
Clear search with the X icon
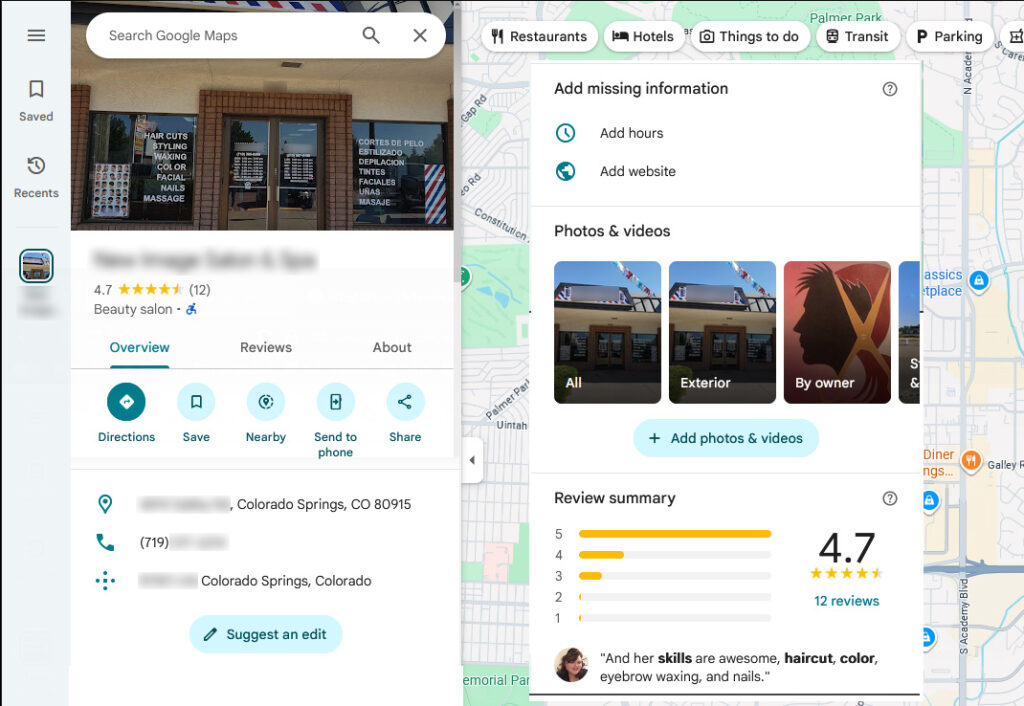(x=420, y=36)
